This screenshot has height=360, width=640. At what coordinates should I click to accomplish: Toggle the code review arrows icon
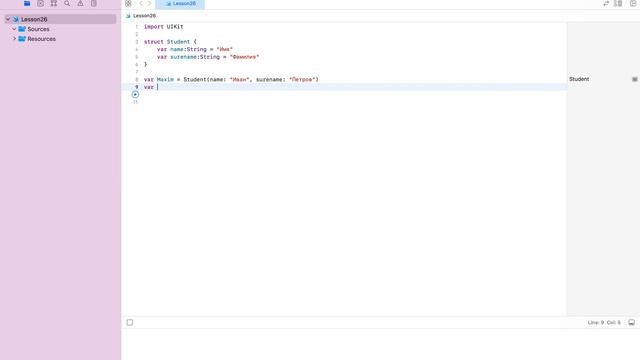606,3
